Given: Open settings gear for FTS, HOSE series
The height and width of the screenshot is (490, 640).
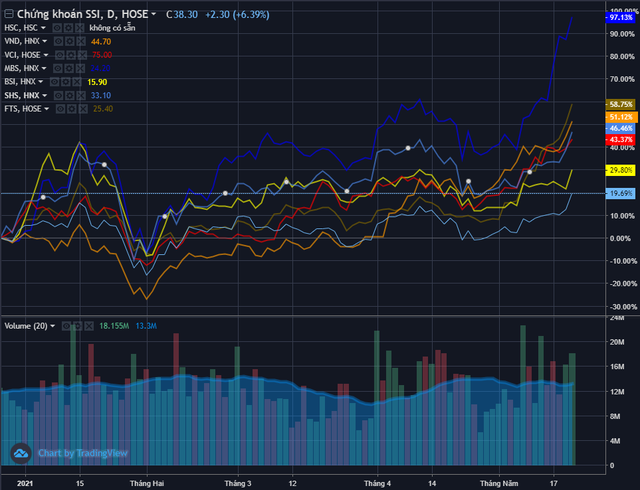Looking at the screenshot, I should pos(72,109).
